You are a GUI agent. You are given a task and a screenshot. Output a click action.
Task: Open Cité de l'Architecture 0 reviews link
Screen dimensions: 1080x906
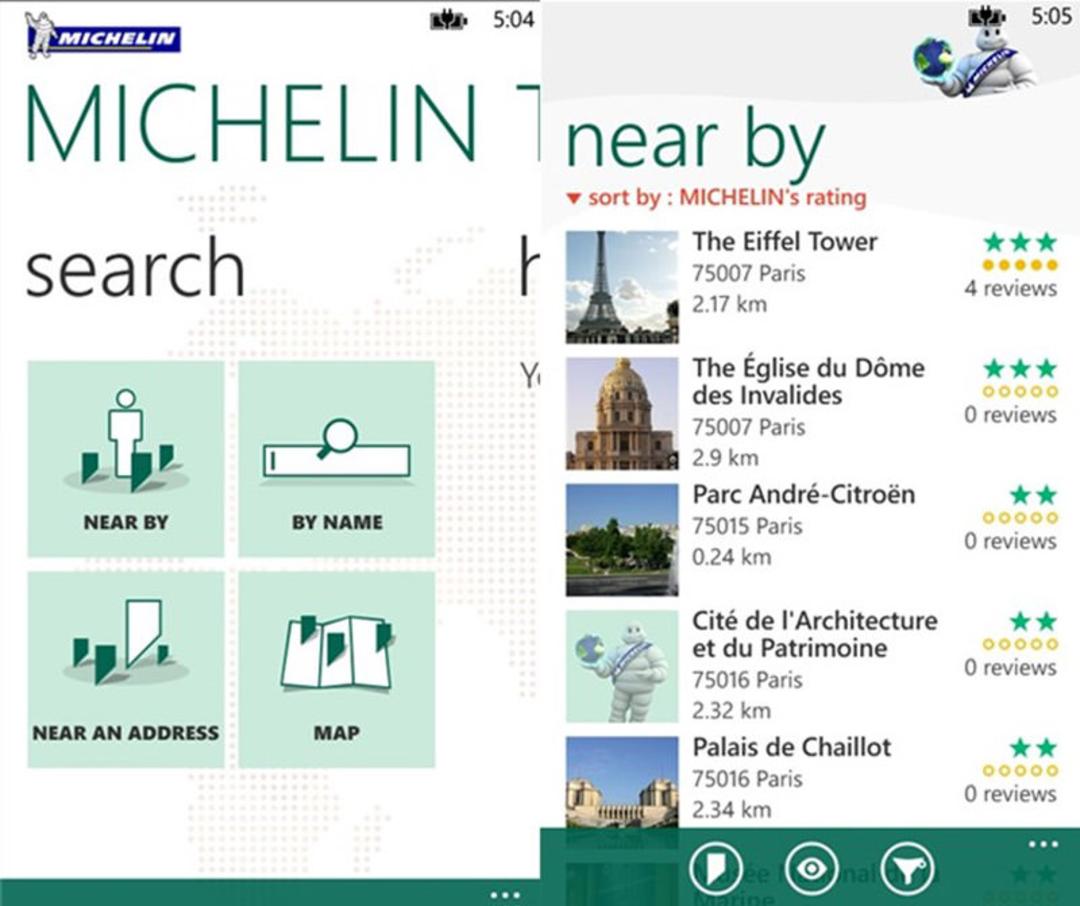pos(1010,667)
